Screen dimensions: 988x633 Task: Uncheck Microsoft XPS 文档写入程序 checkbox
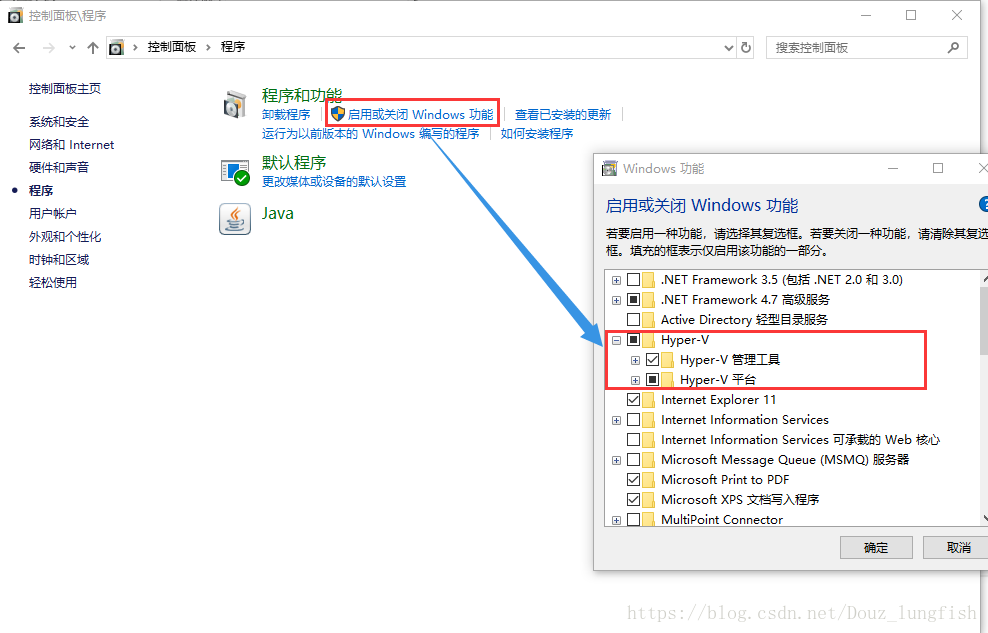(x=633, y=499)
